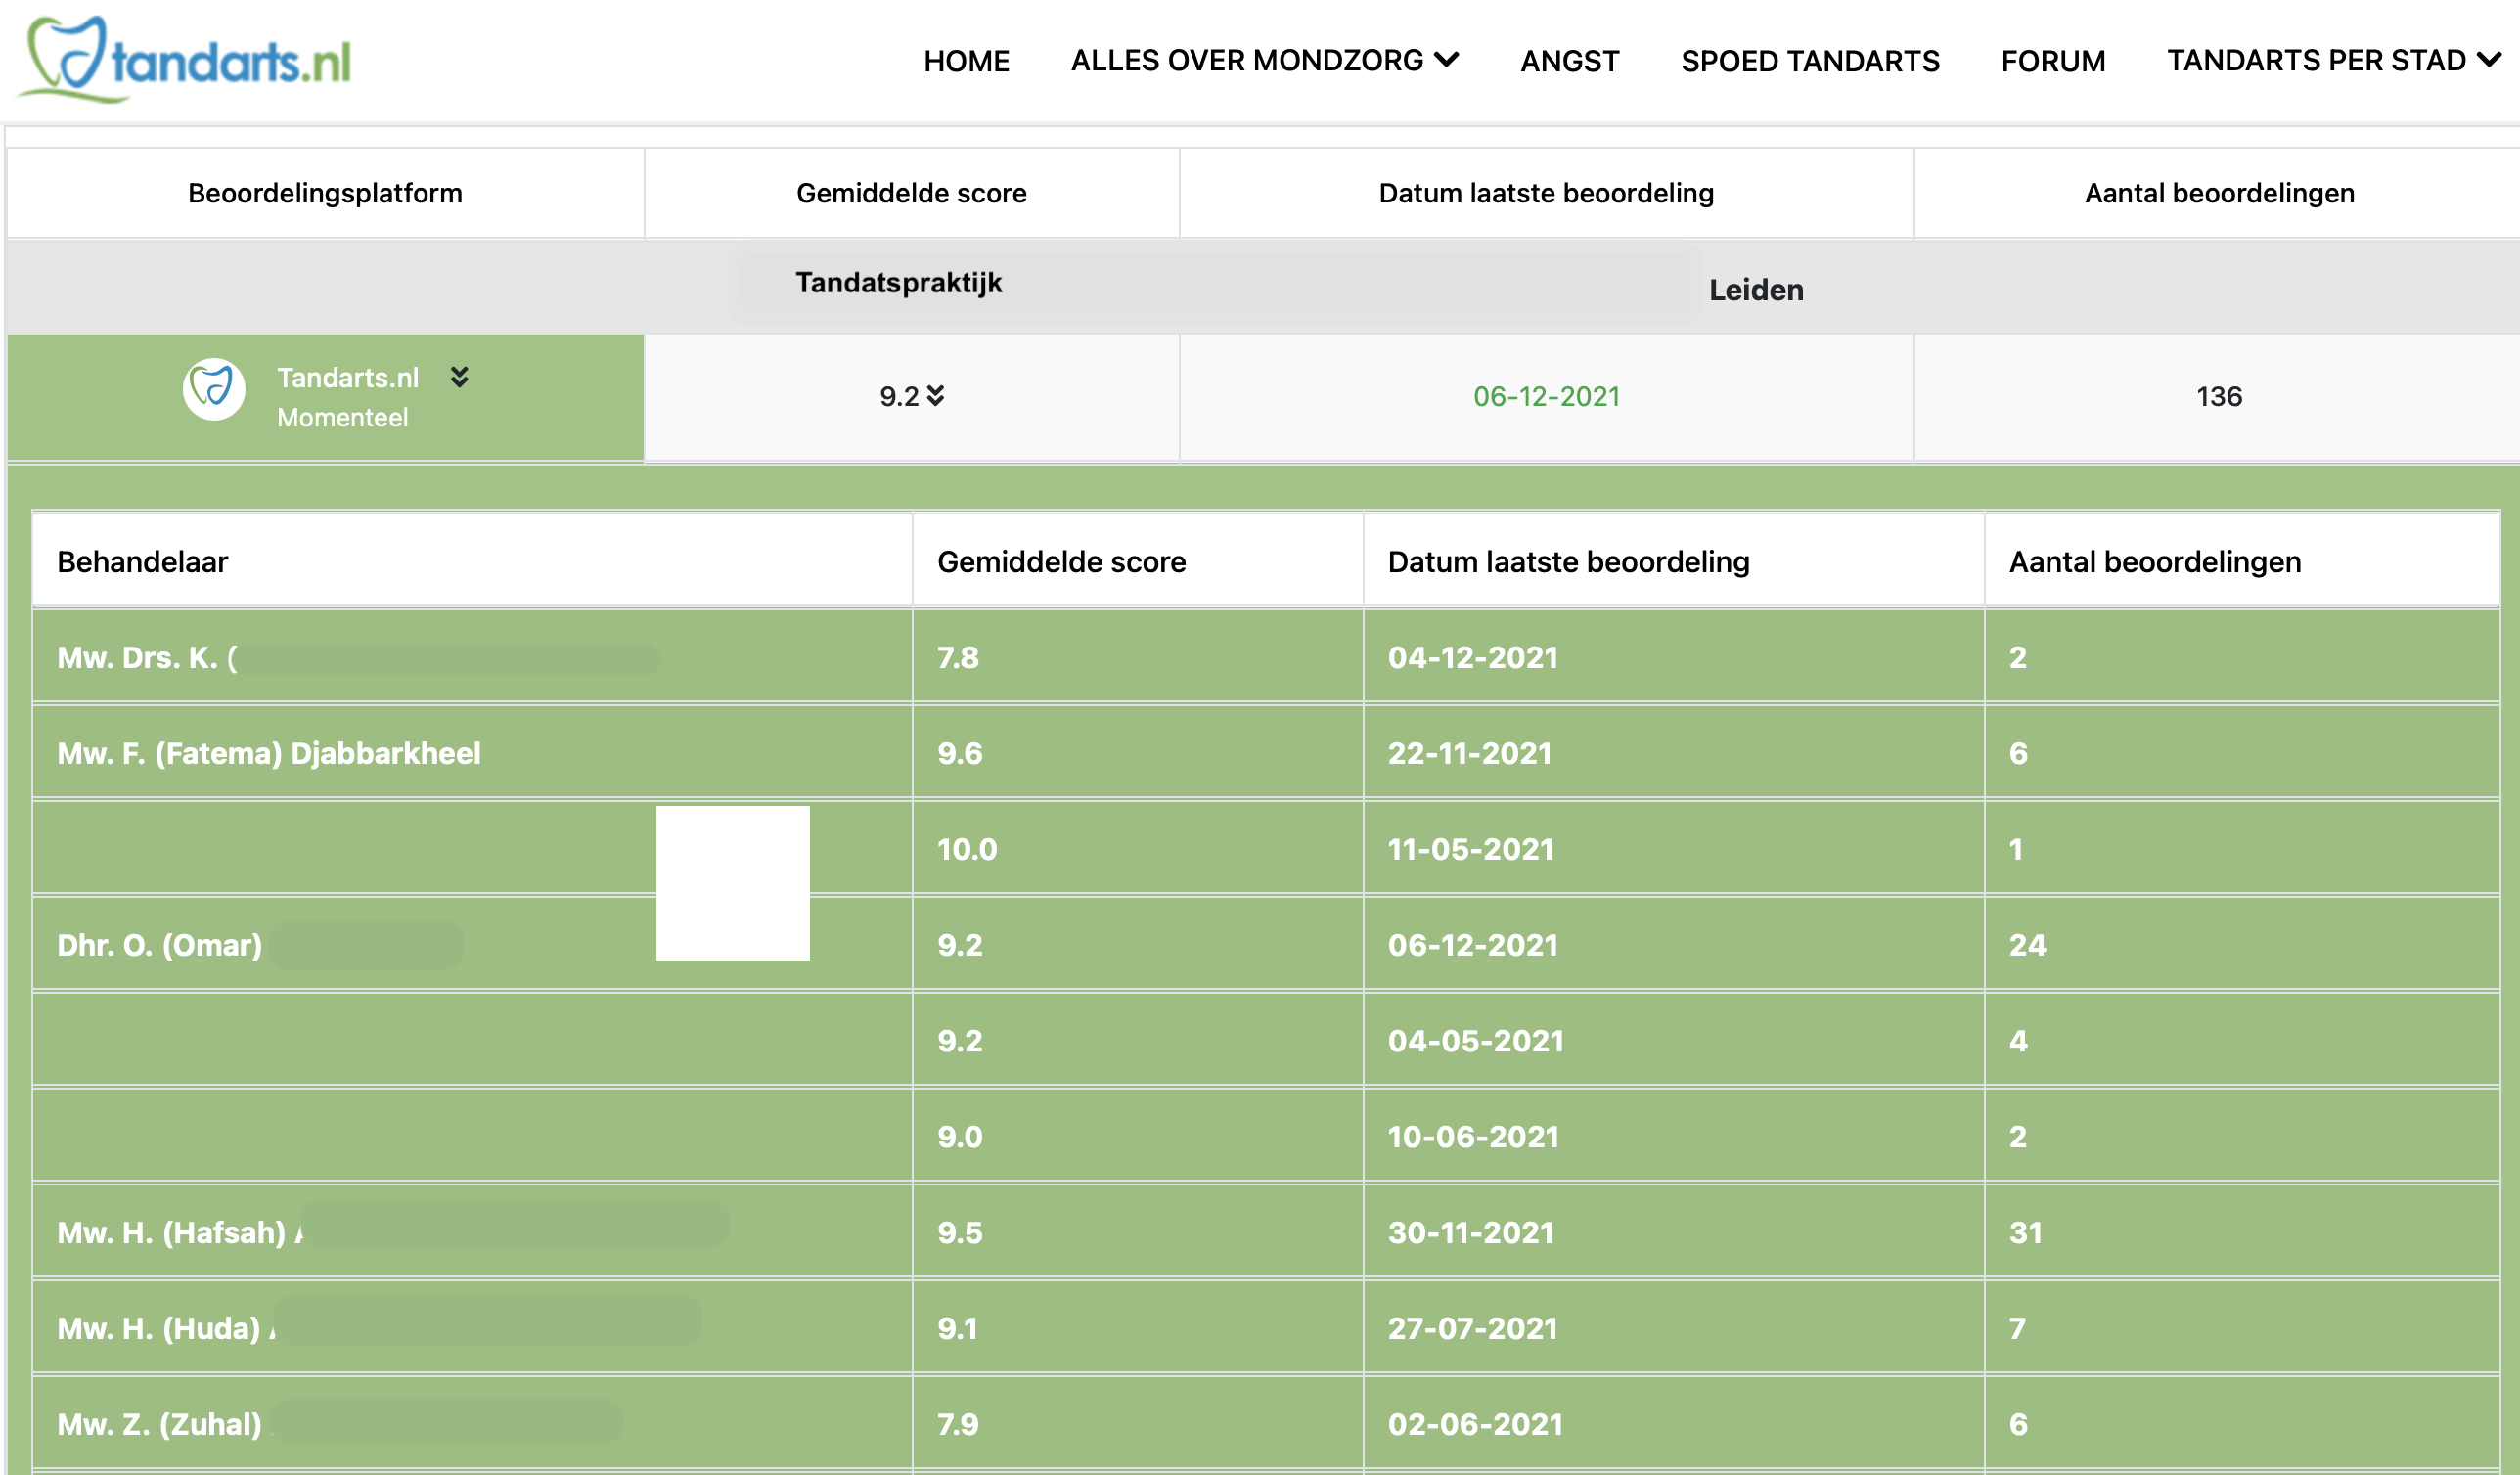Expand the Tandarts.nl platform row chevron
The height and width of the screenshot is (1475, 2520).
point(459,377)
